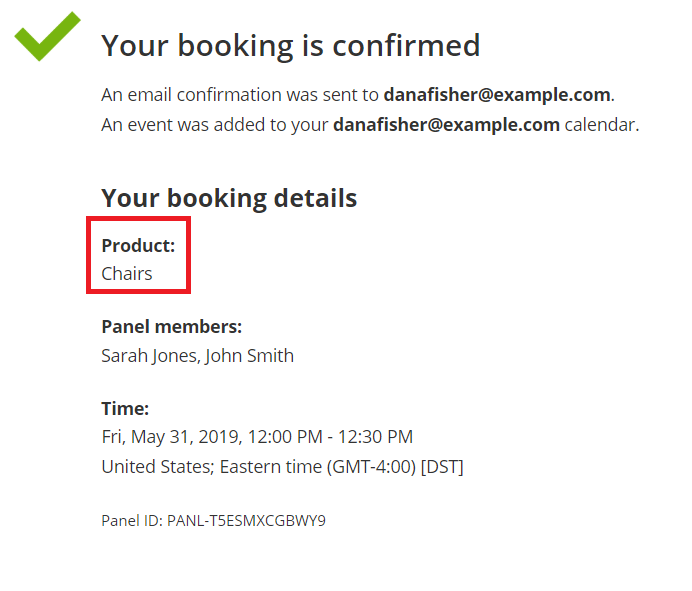Click the date "Fri, May 31, 2019"

coord(170,437)
